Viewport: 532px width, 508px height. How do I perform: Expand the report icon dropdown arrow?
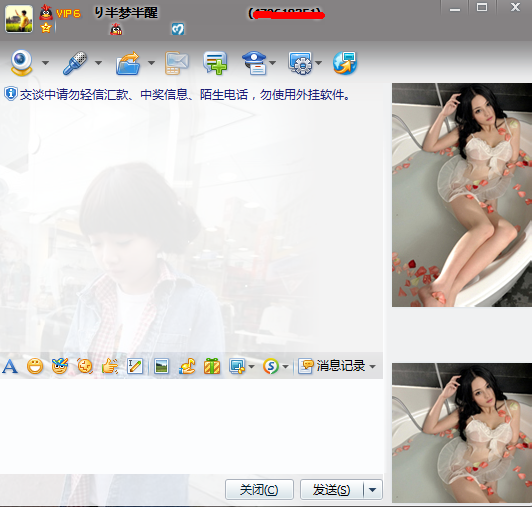coord(272,63)
